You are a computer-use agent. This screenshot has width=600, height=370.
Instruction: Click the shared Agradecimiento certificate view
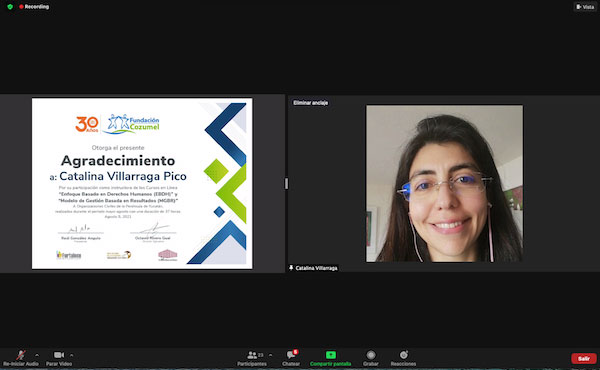pos(142,184)
